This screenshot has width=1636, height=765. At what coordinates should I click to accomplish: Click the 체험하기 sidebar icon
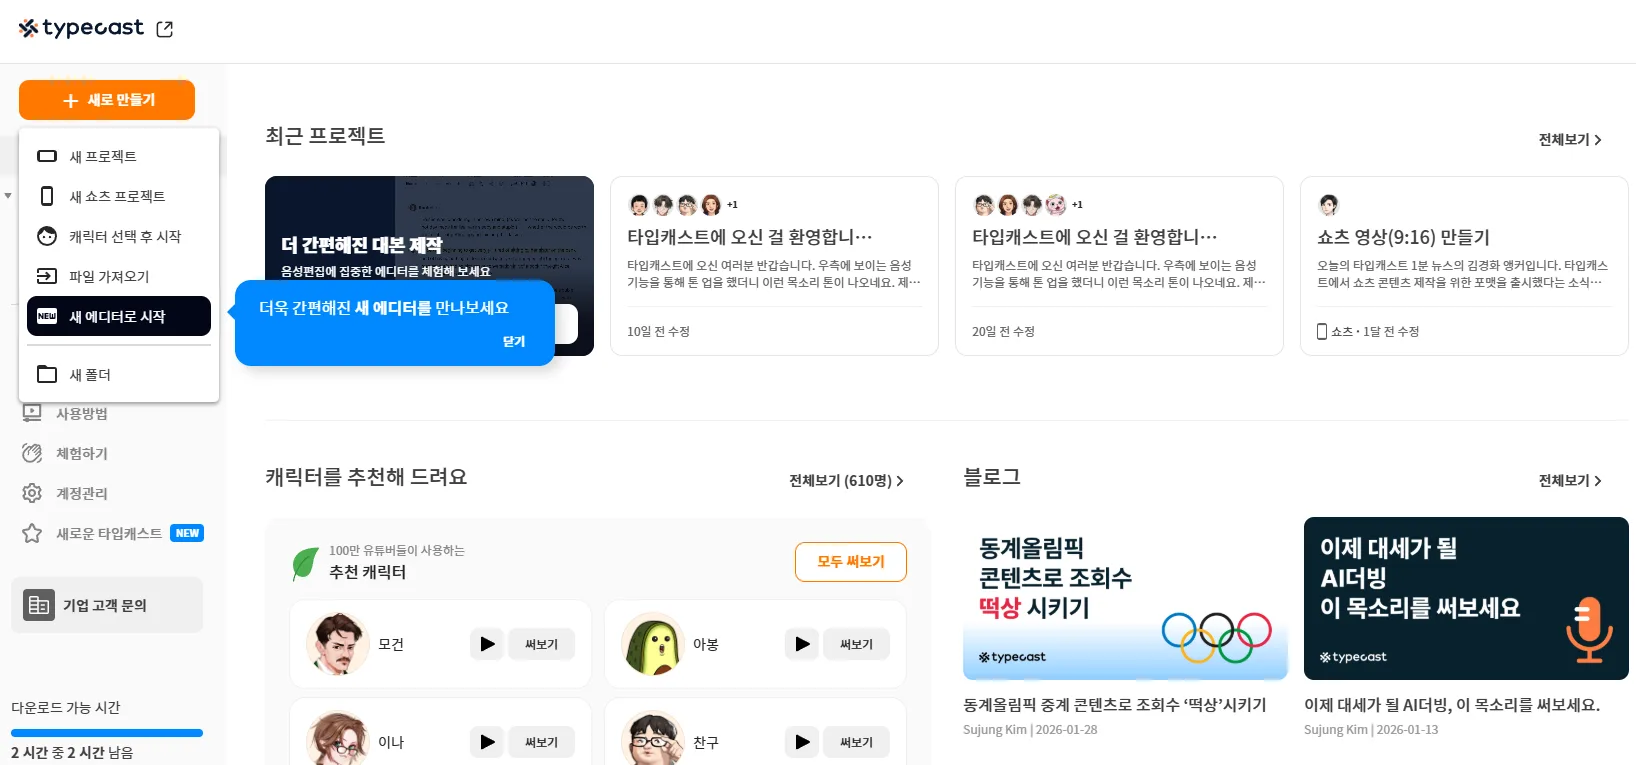(32, 453)
